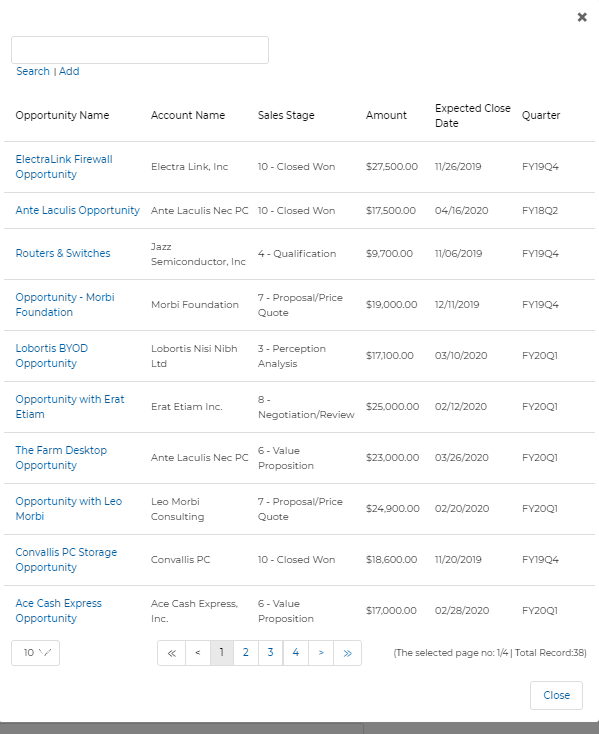Go to previous page with single-left arrow
This screenshot has width=599, height=734.
click(x=198, y=653)
